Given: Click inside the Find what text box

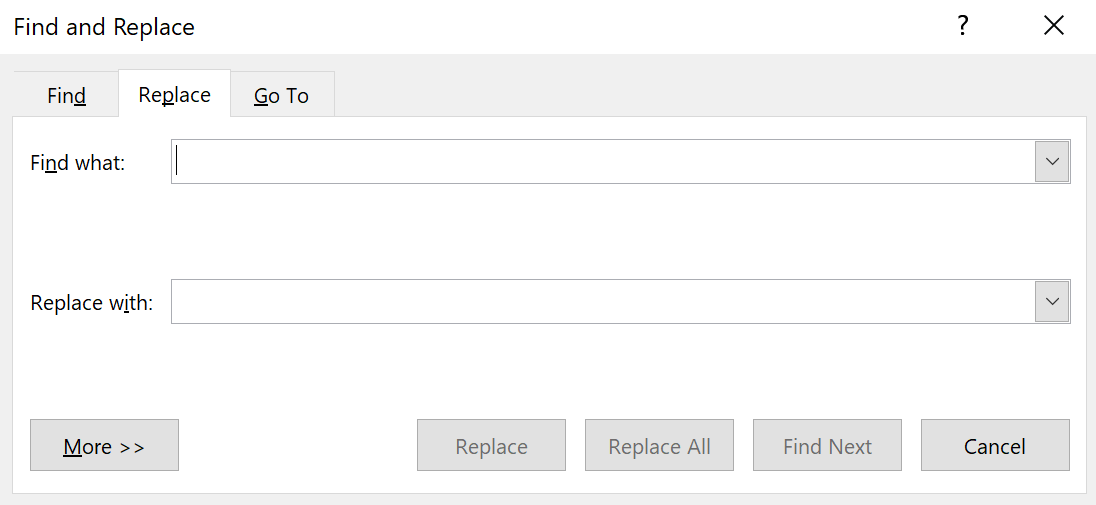Looking at the screenshot, I should [x=600, y=162].
